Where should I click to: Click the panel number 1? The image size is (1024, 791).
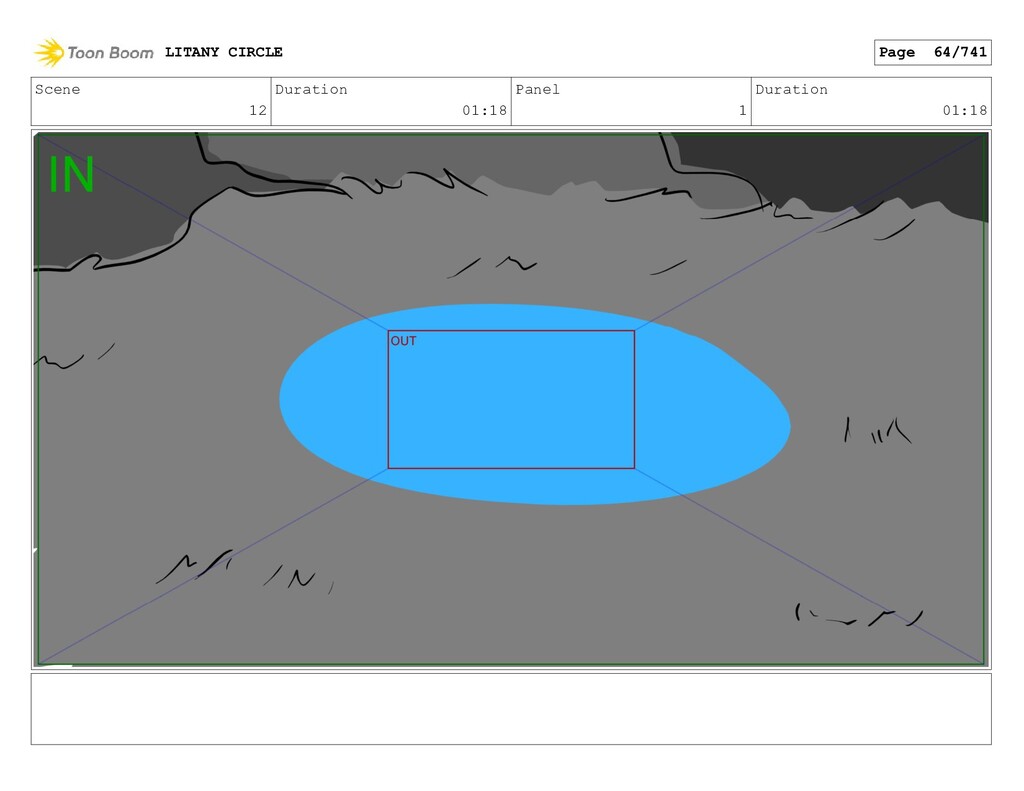[743, 110]
